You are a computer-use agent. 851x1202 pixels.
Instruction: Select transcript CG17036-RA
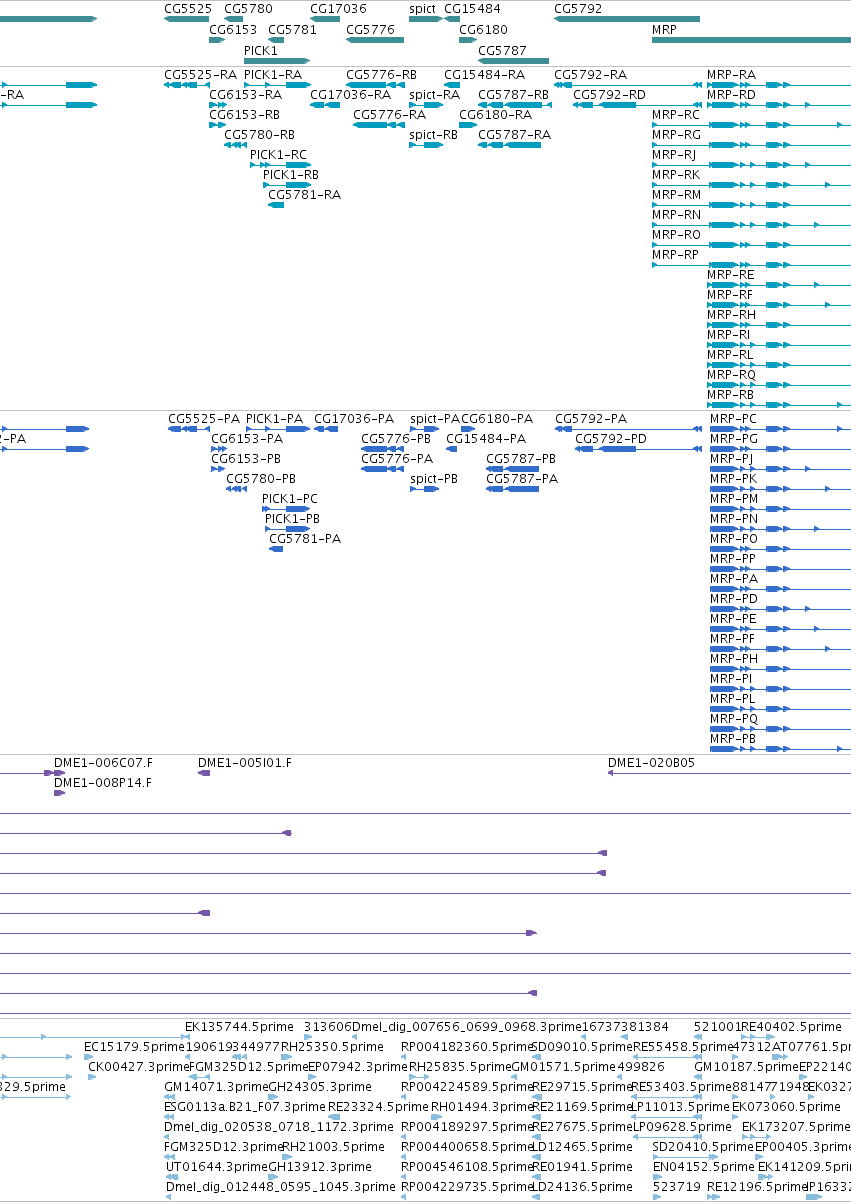click(x=350, y=95)
